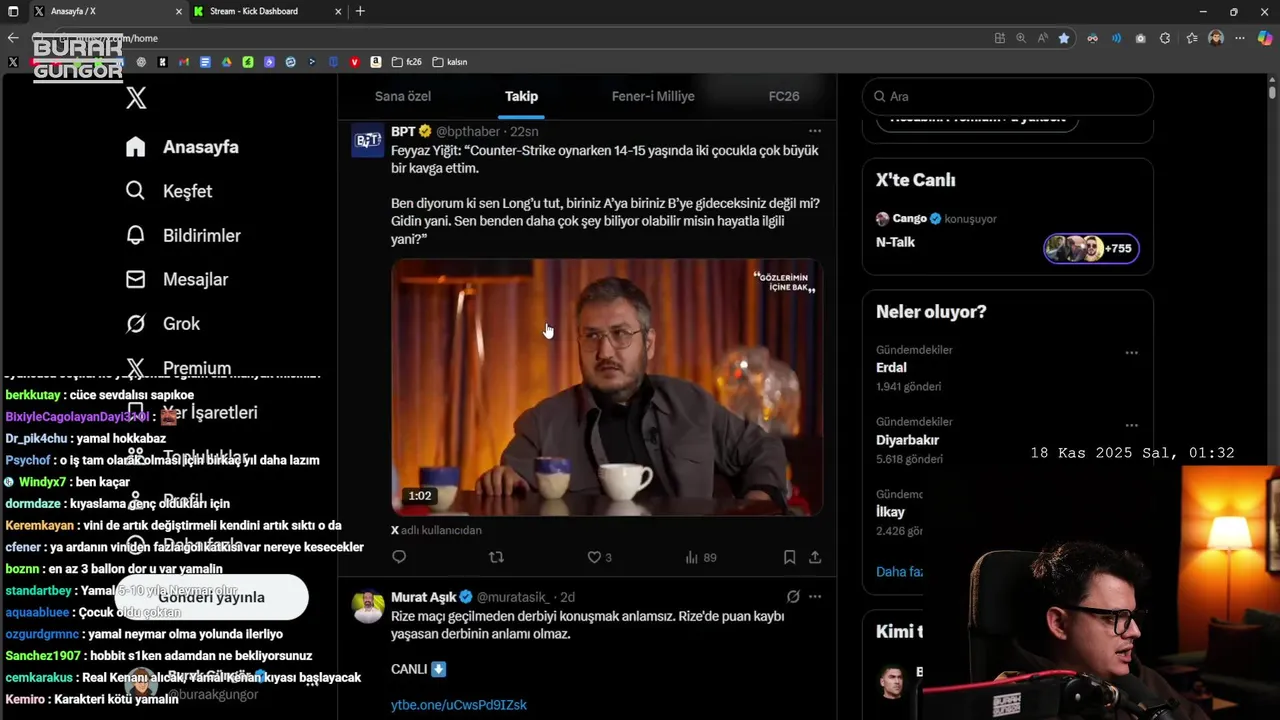Open more options for the Erdal trend
This screenshot has width=1280, height=720.
click(x=1131, y=353)
